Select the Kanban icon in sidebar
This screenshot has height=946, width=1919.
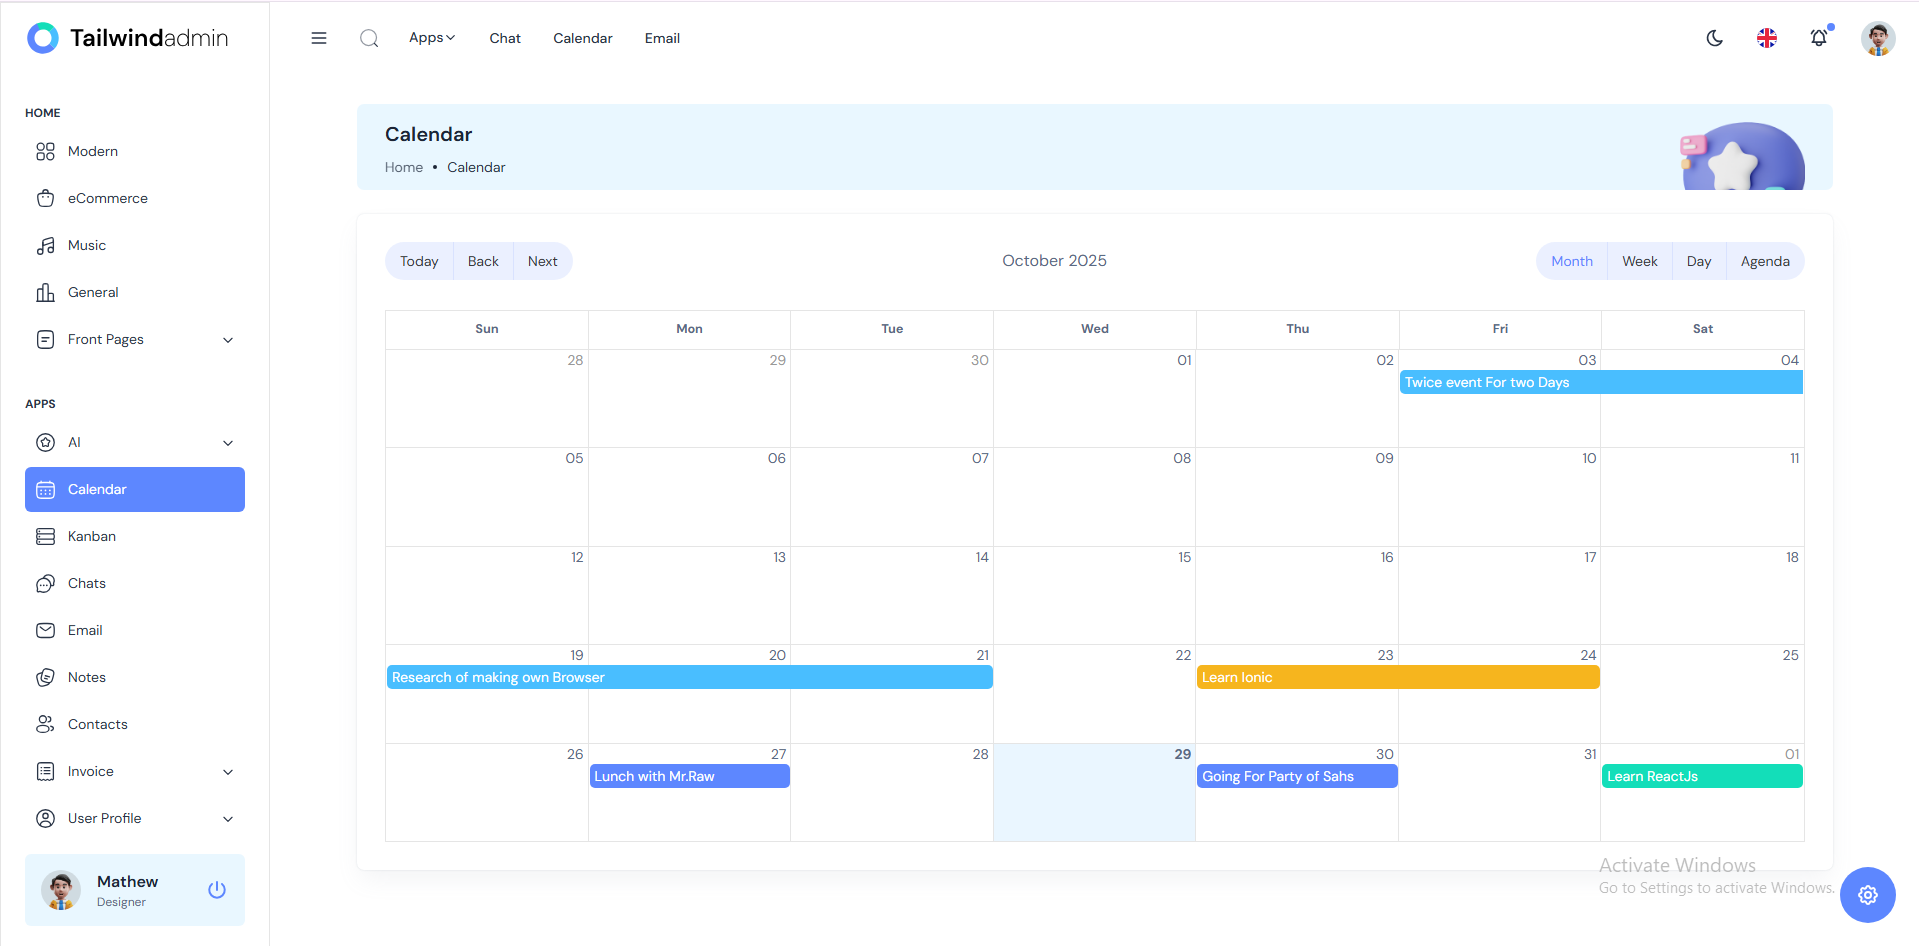point(46,536)
